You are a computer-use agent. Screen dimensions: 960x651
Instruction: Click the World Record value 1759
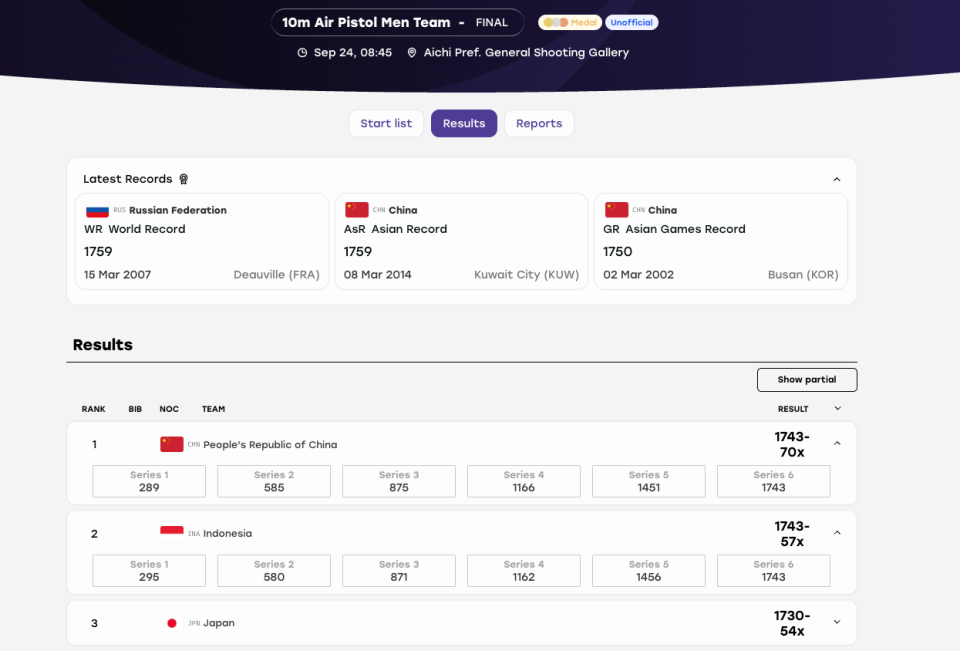click(98, 252)
